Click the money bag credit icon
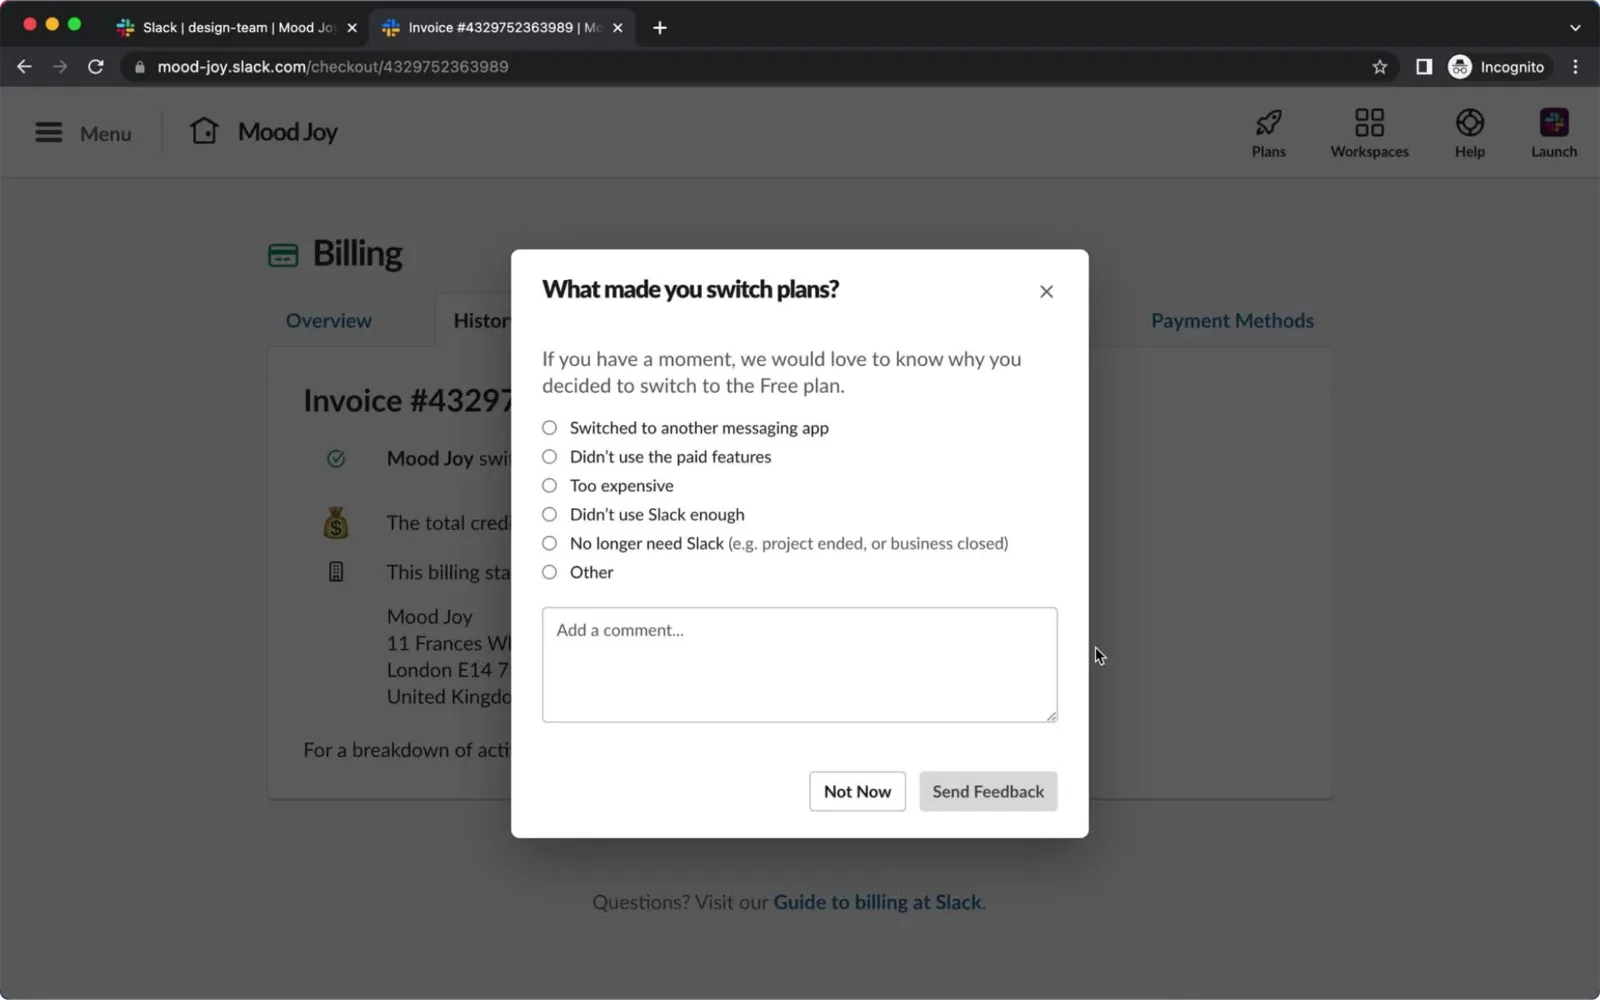The width and height of the screenshot is (1600, 1000). (336, 523)
